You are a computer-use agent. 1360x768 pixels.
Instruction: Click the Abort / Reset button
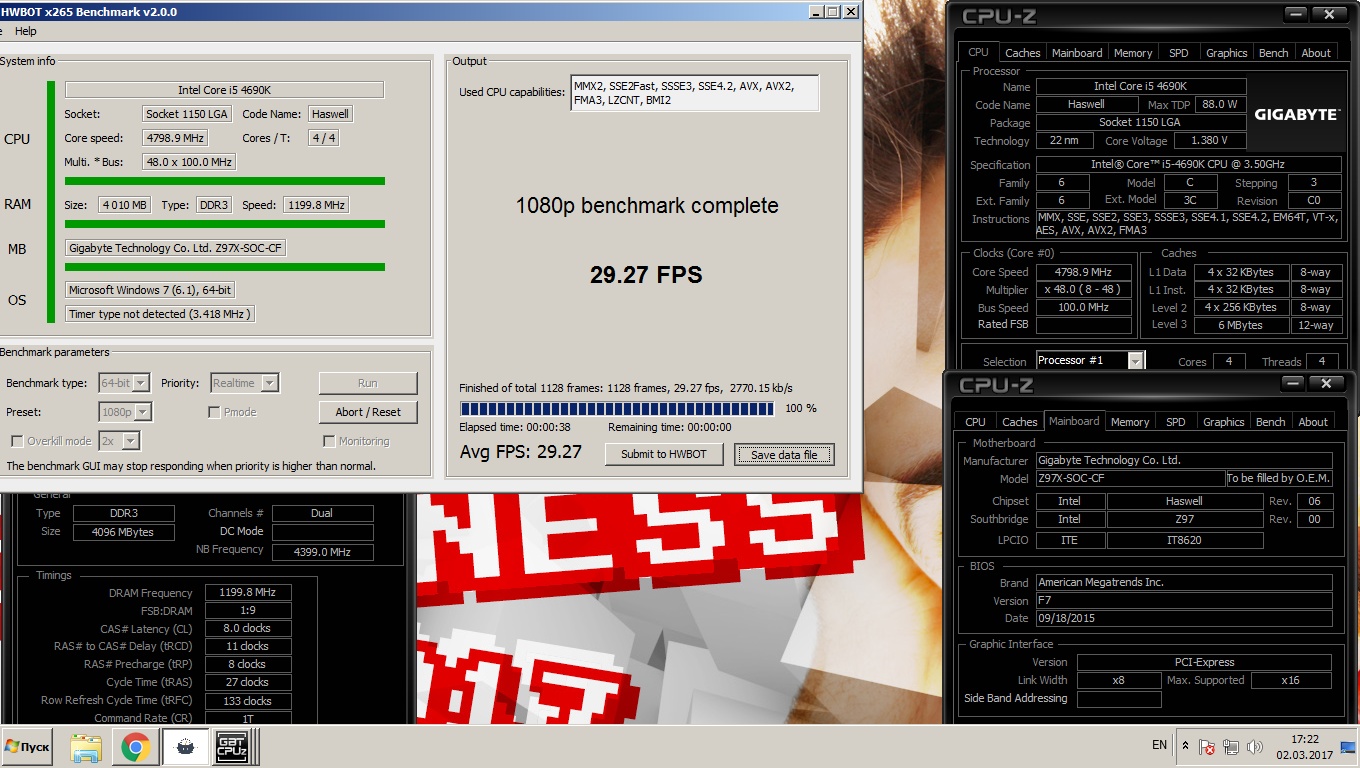click(x=368, y=412)
